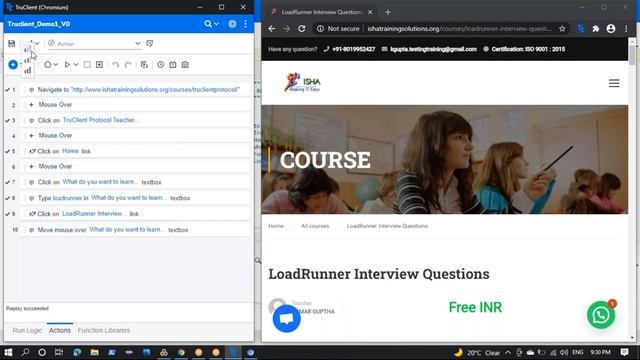This screenshot has width=640, height=360.
Task: Click the ISHA logo on the website
Action: pyautogui.click(x=302, y=82)
